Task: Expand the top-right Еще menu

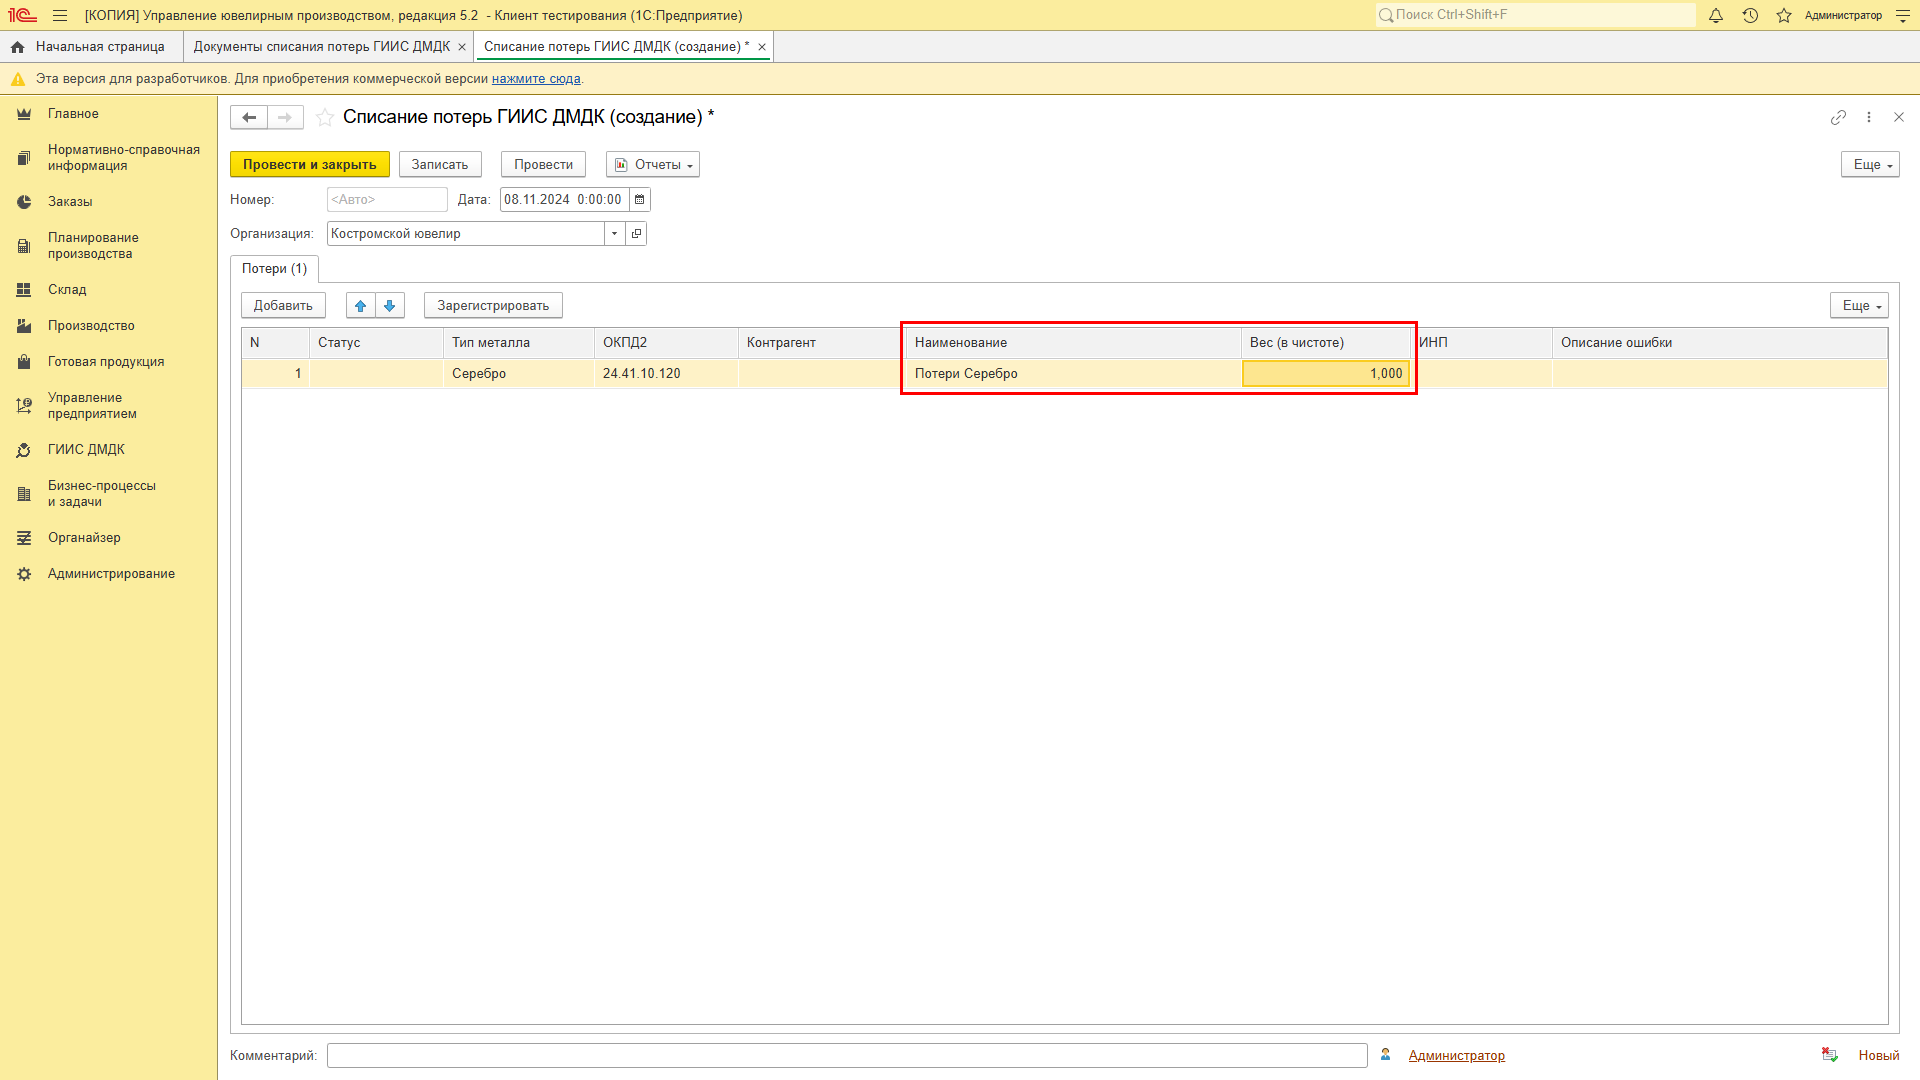Action: pyautogui.click(x=1870, y=165)
